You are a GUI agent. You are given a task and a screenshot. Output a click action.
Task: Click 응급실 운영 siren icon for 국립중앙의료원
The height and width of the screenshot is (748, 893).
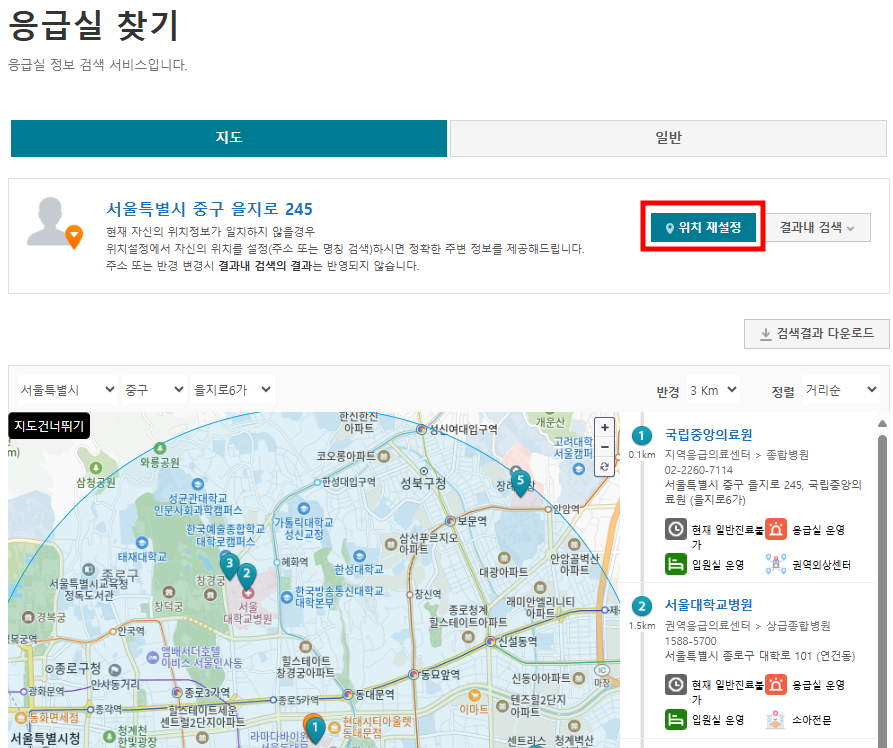pos(776,529)
